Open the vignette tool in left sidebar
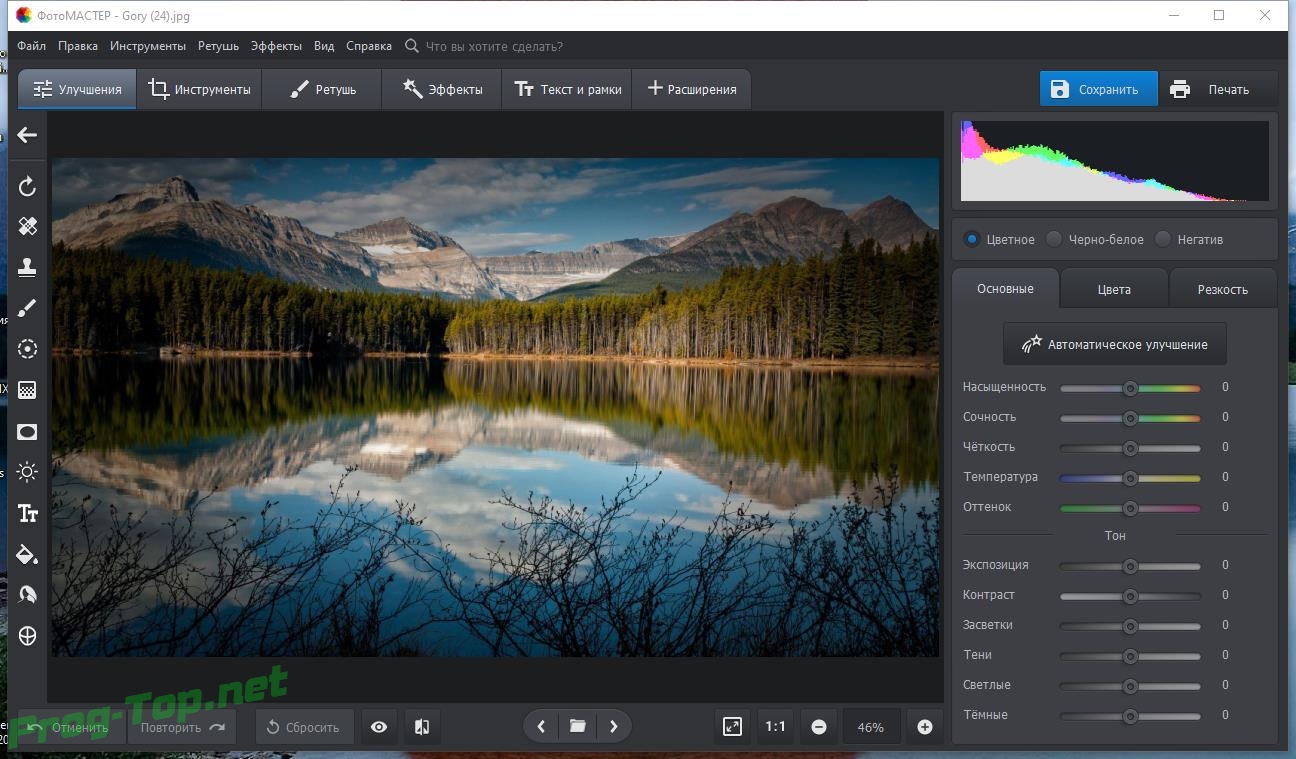This screenshot has height=759, width=1296. (28, 432)
